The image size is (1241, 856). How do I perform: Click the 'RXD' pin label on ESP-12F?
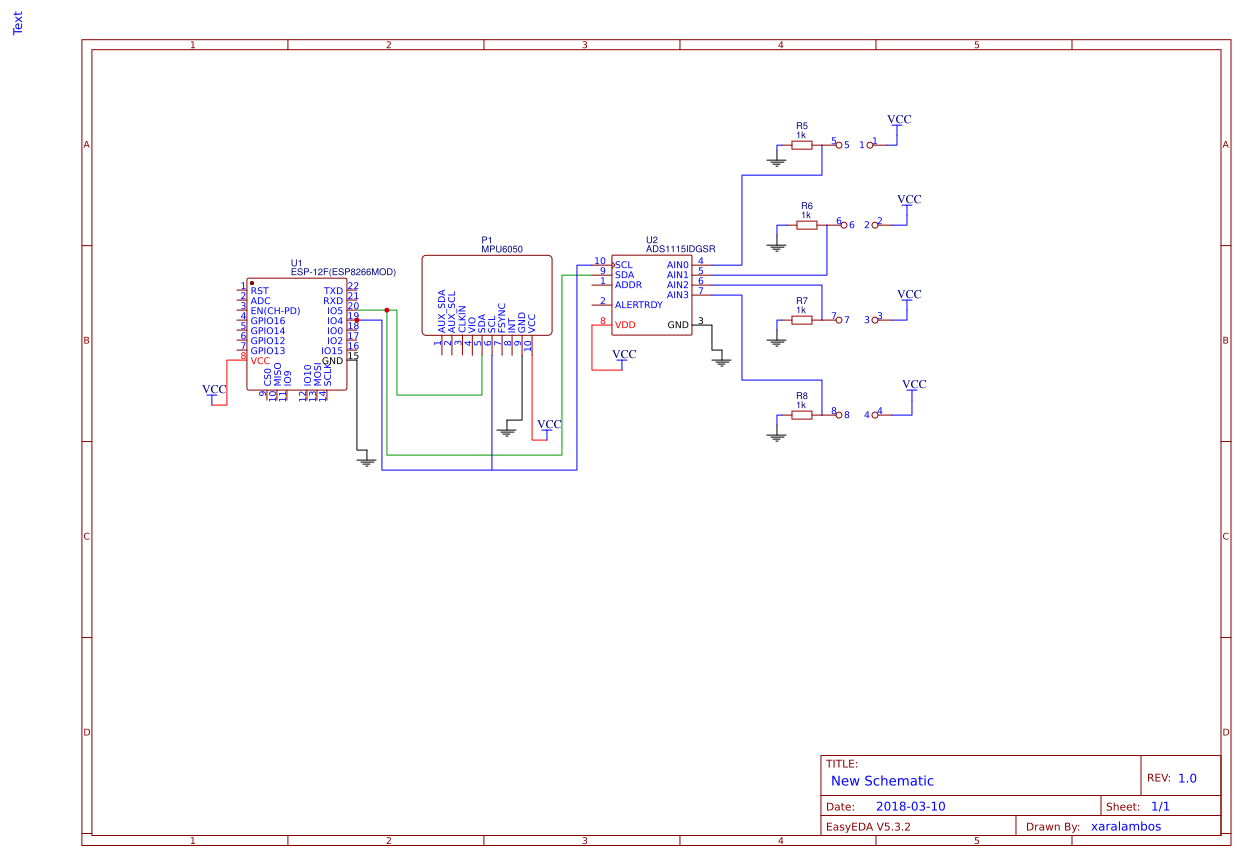(x=333, y=301)
